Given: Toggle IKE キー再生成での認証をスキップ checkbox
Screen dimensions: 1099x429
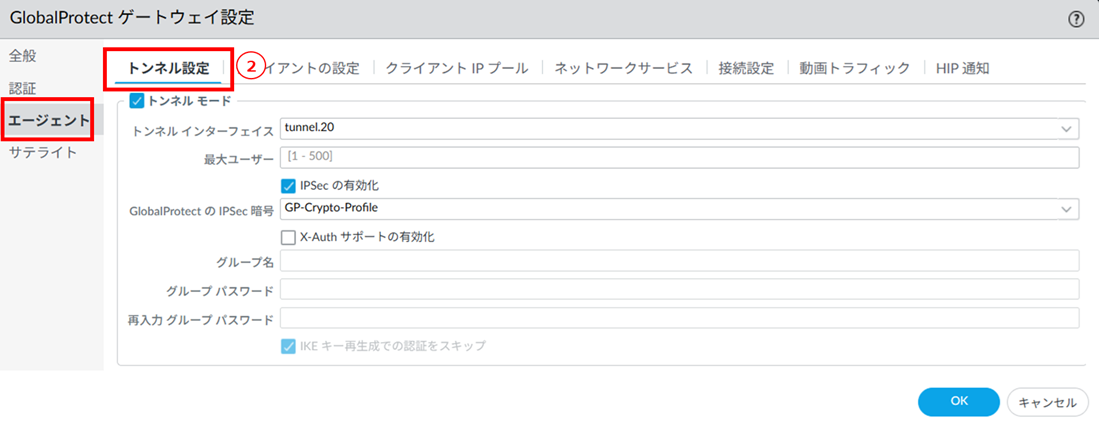Looking at the screenshot, I should pos(289,345).
